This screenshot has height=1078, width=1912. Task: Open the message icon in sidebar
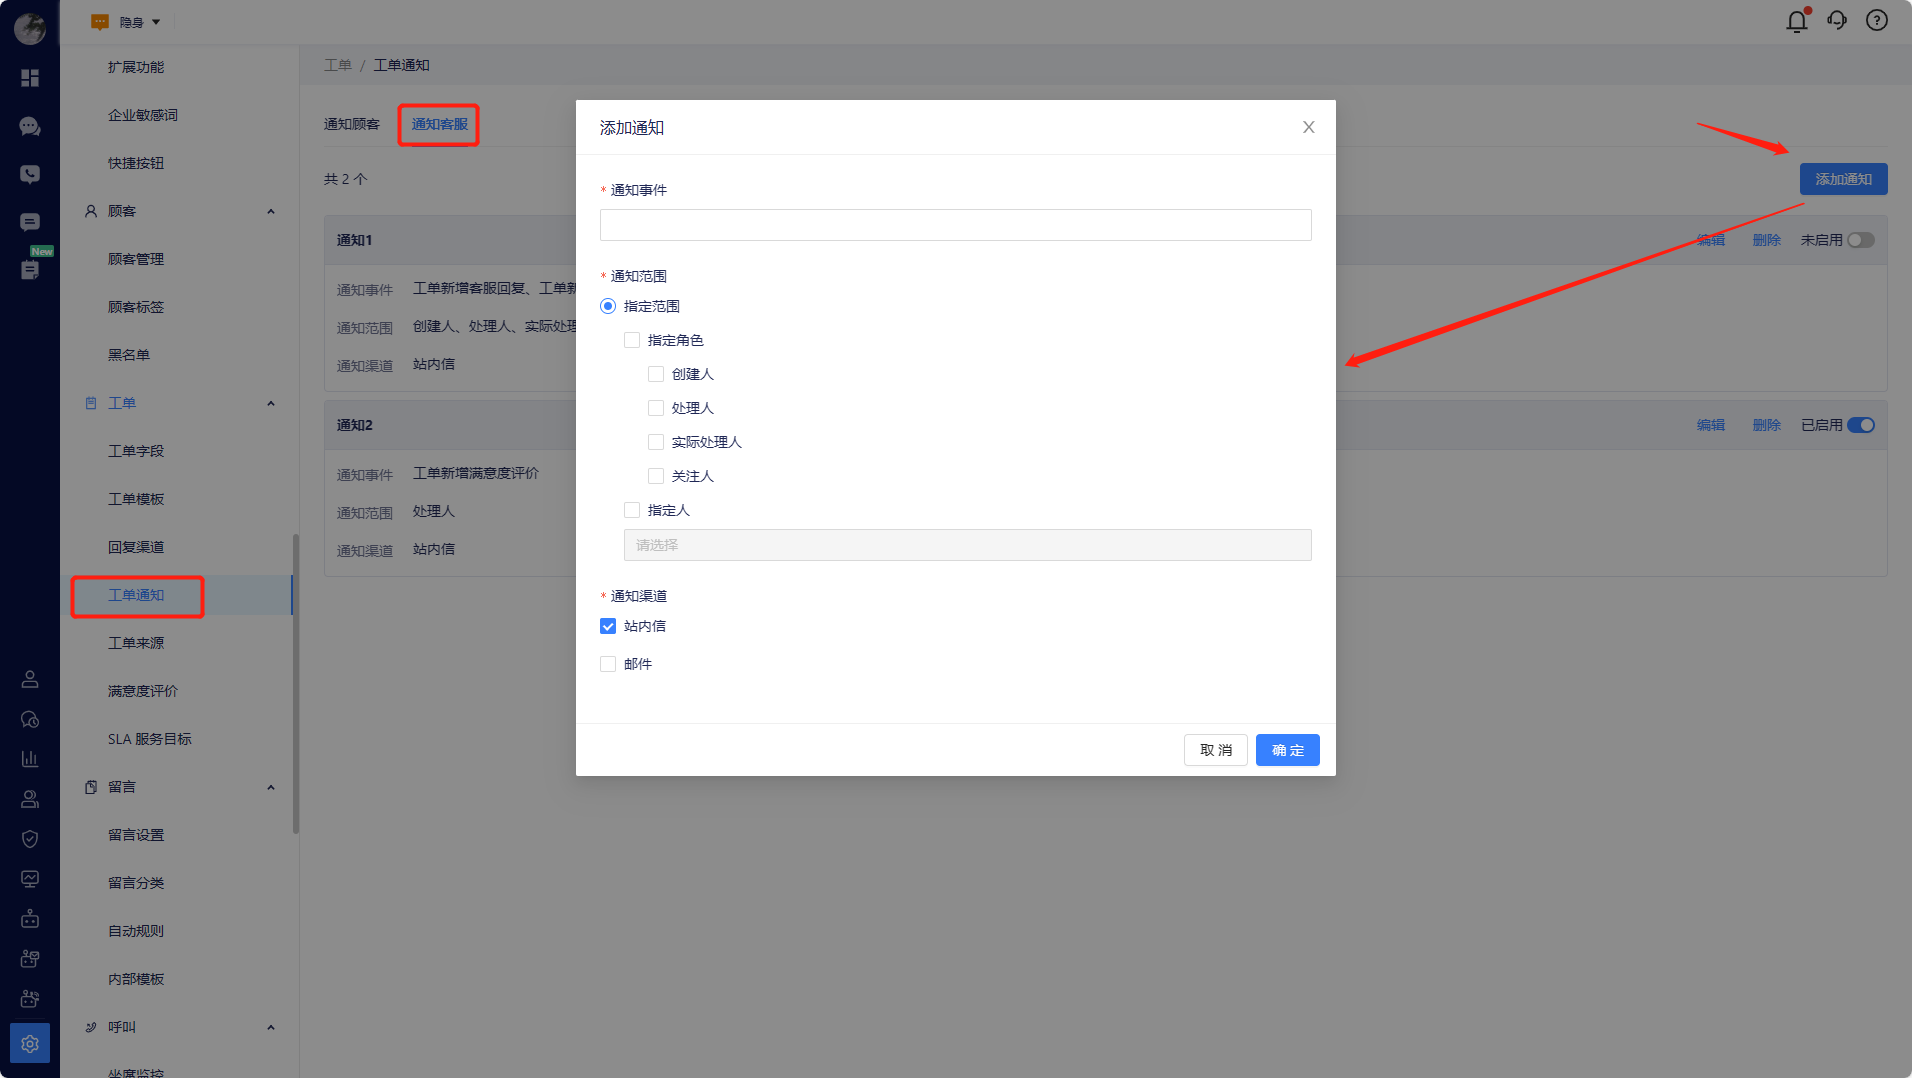click(x=30, y=222)
